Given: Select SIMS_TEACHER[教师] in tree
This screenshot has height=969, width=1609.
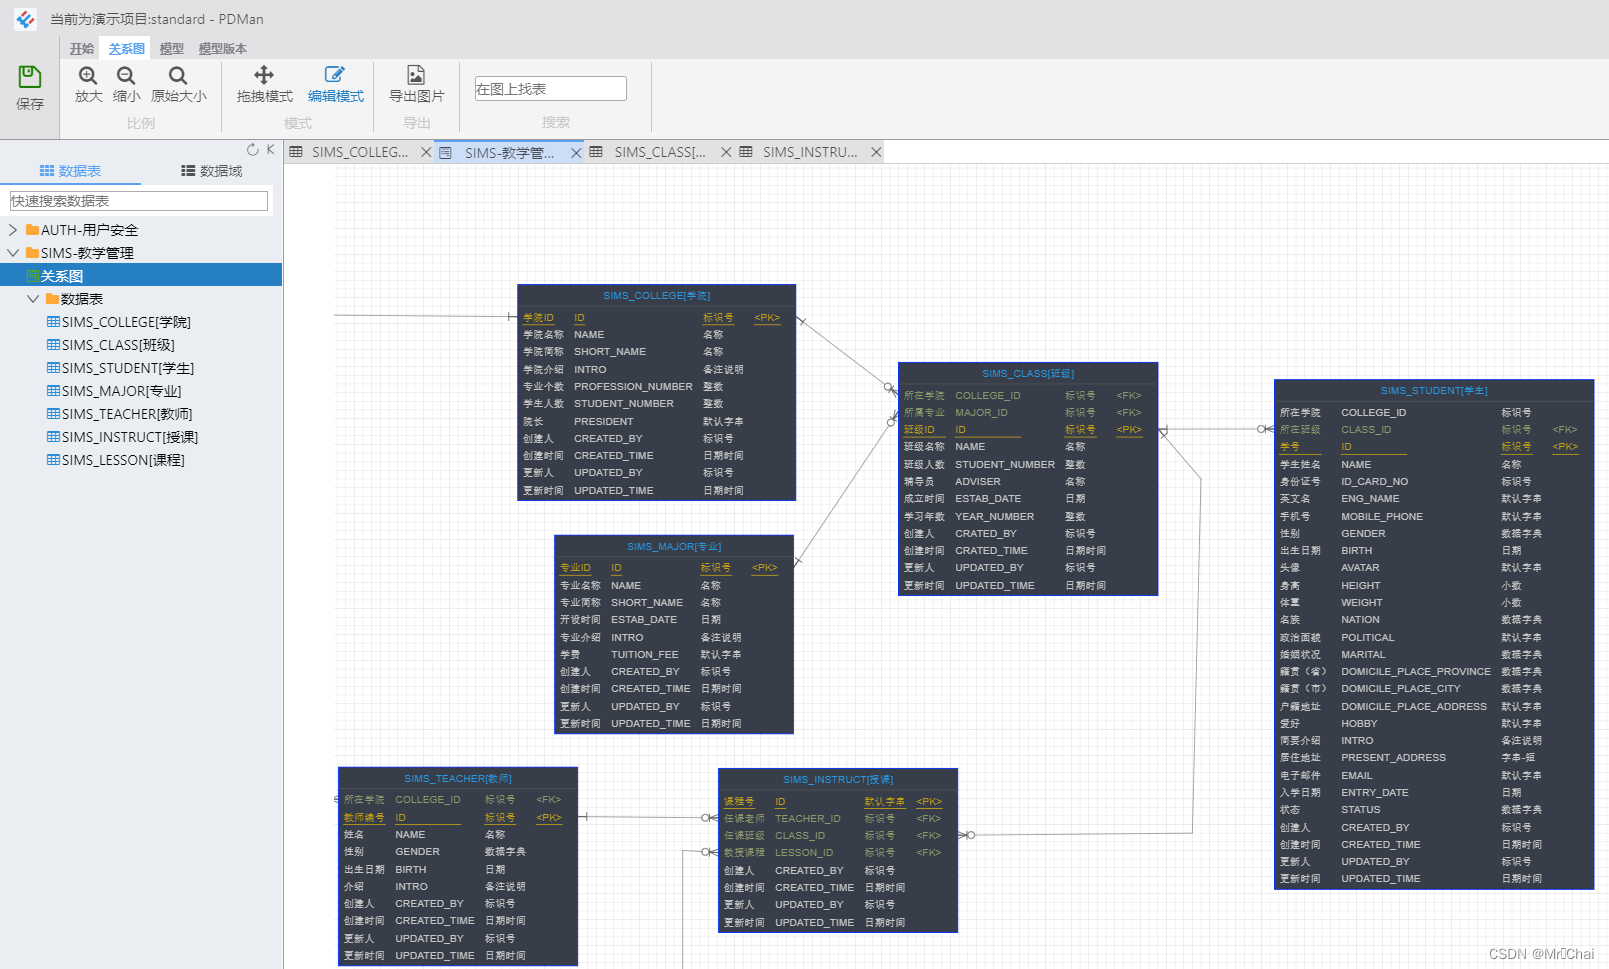Looking at the screenshot, I should [127, 414].
